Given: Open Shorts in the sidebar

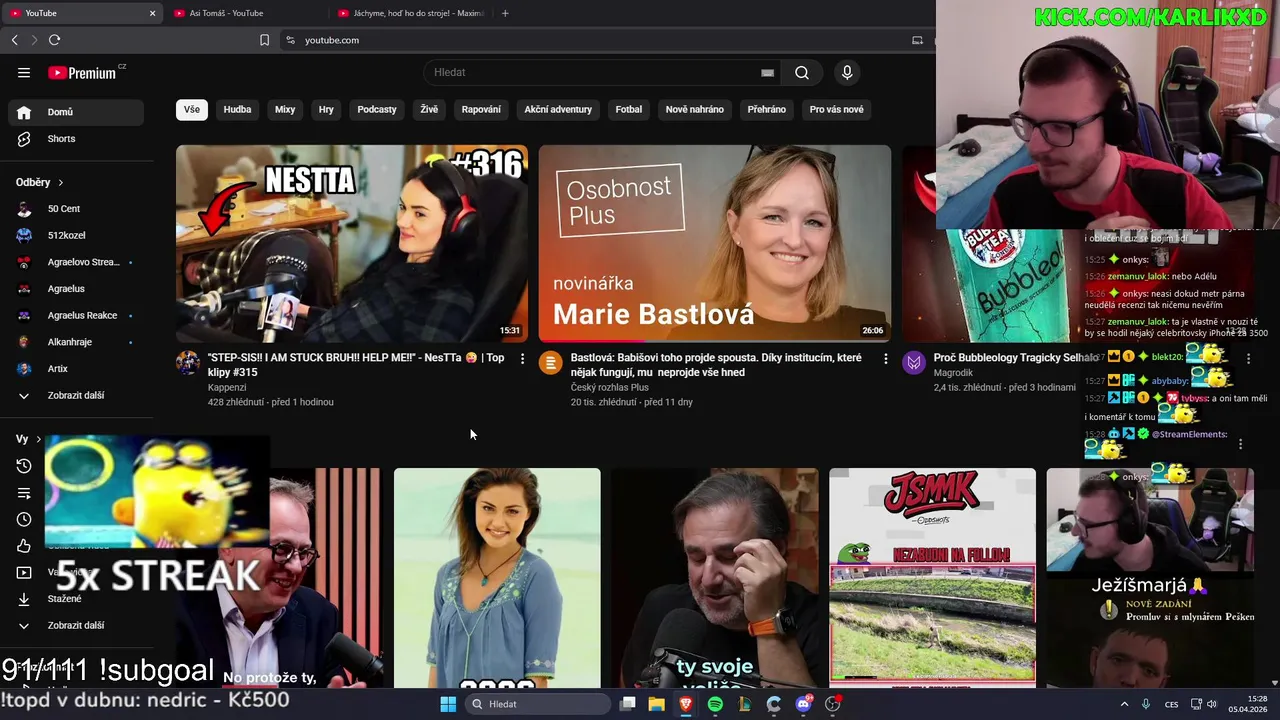Looking at the screenshot, I should click(x=76, y=139).
